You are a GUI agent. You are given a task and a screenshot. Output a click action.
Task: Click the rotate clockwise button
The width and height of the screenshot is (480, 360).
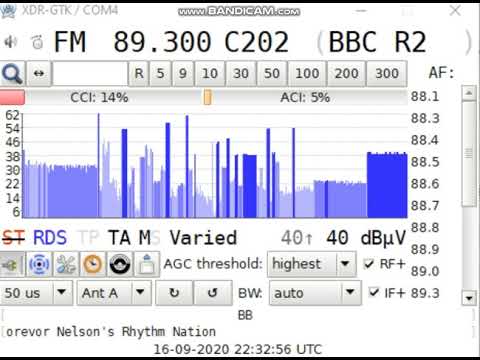tap(174, 293)
